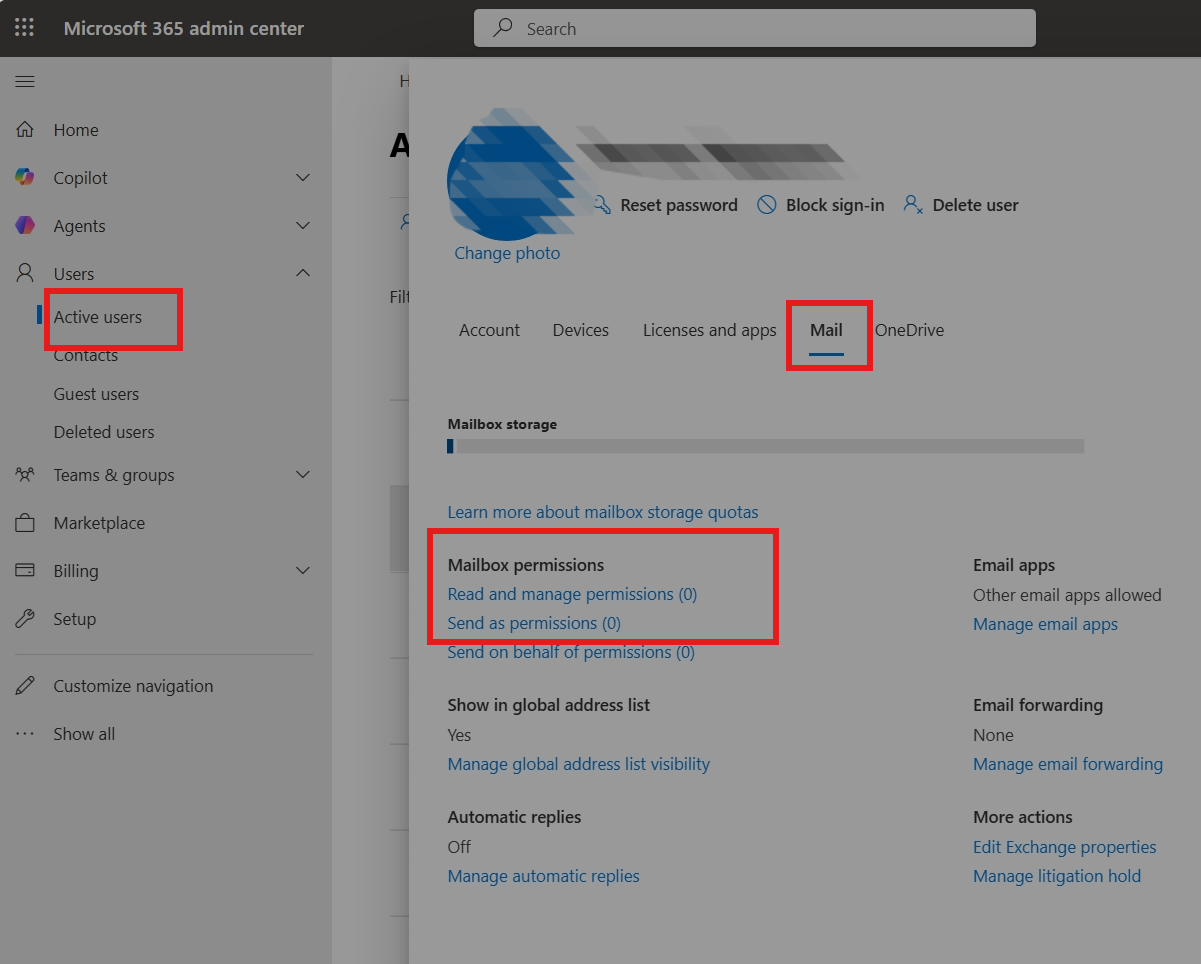Select the Mail tab
Image resolution: width=1201 pixels, height=964 pixels.
(x=826, y=331)
